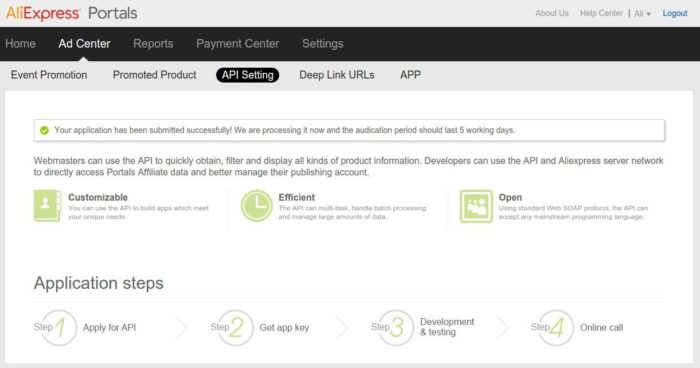Expand the Ali account dropdown
The width and height of the screenshot is (700, 368).
(642, 14)
